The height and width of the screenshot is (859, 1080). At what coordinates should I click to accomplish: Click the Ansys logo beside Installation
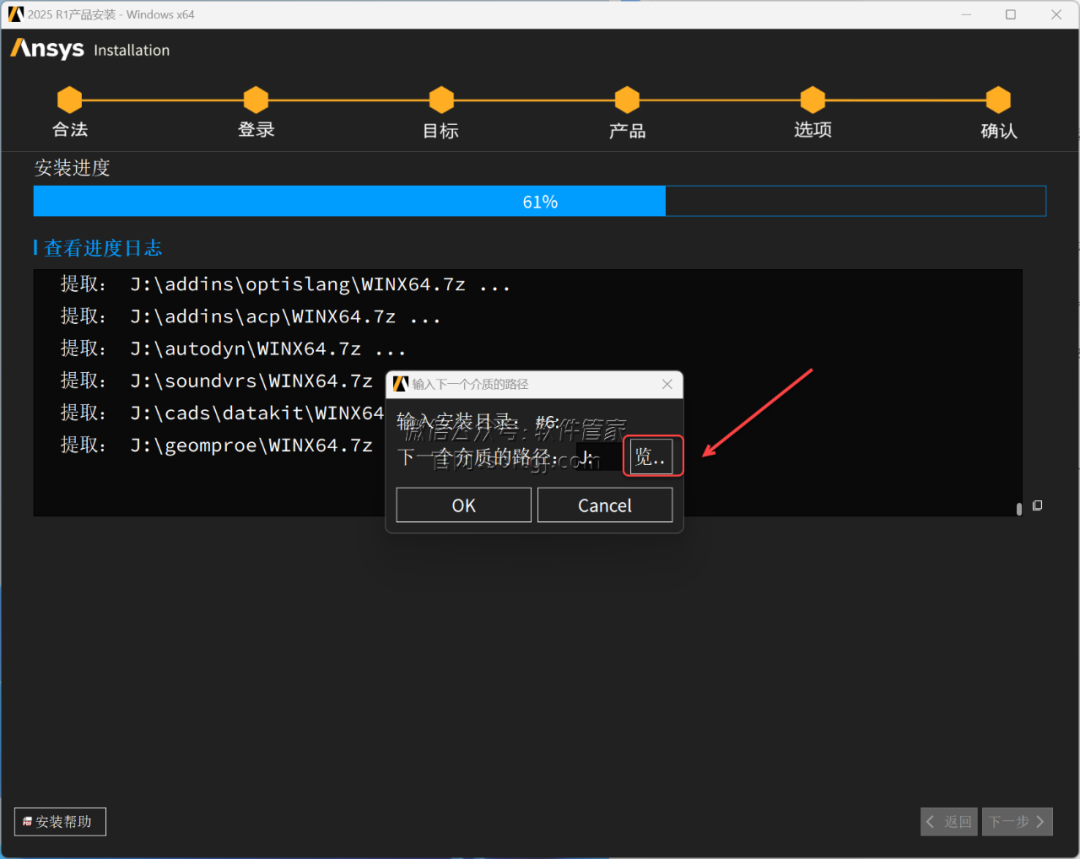[x=47, y=49]
